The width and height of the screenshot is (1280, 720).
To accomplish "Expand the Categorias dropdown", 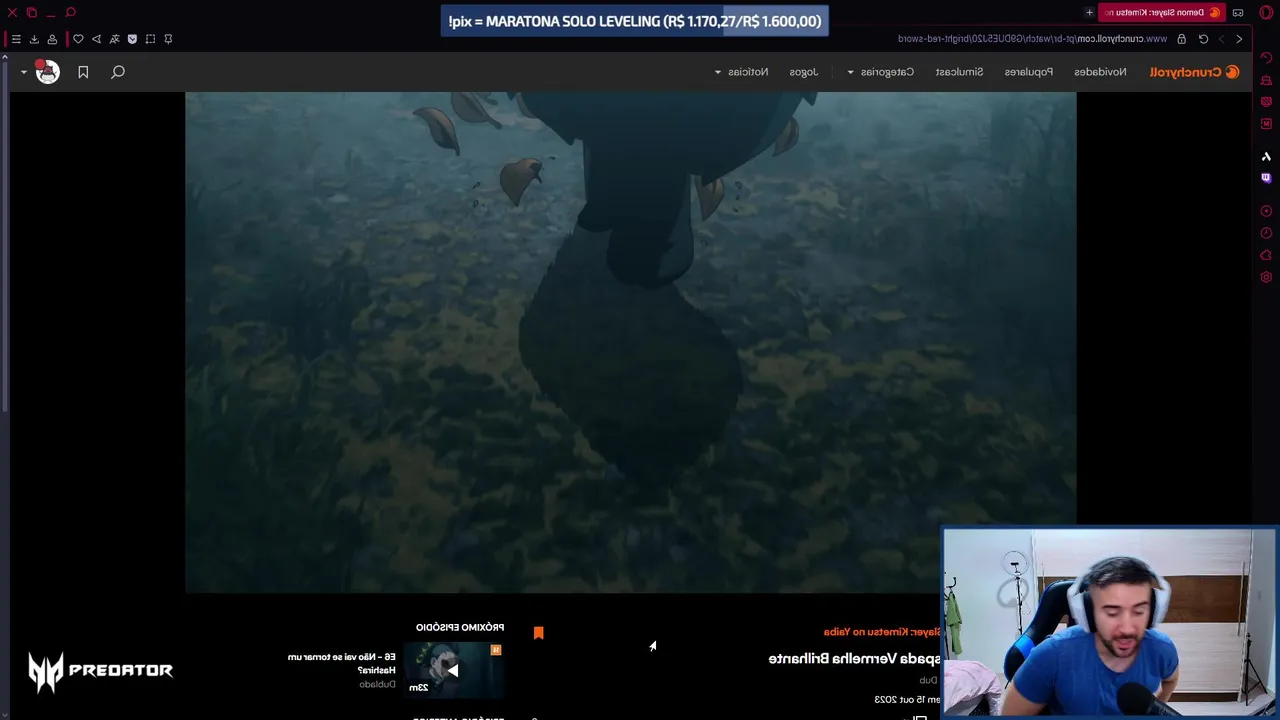I will [x=880, y=72].
